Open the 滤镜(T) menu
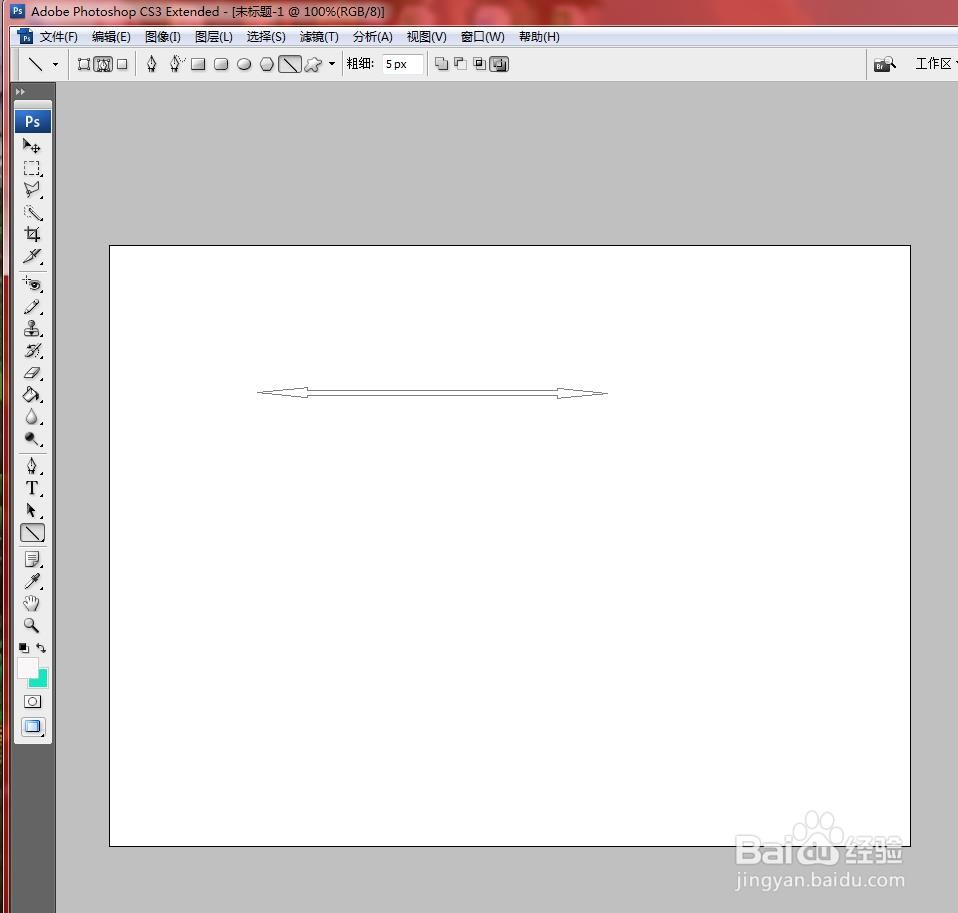 coord(319,37)
